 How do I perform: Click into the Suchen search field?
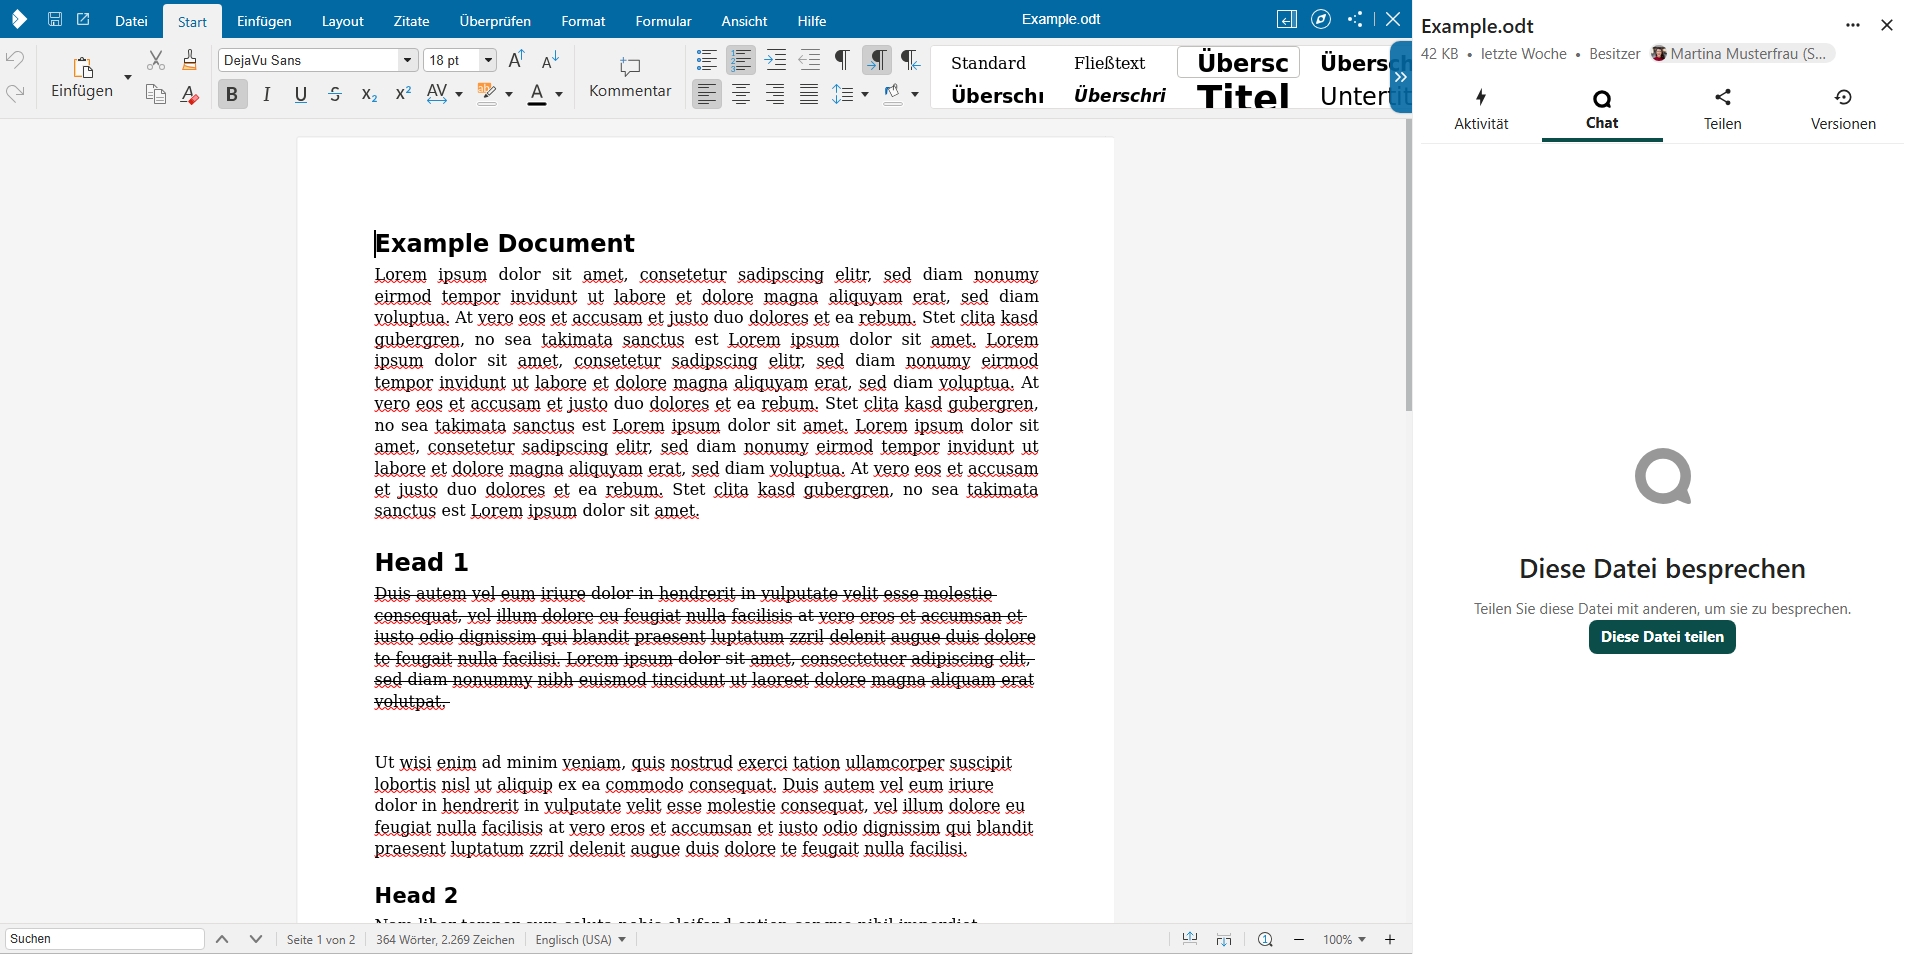tap(105, 939)
